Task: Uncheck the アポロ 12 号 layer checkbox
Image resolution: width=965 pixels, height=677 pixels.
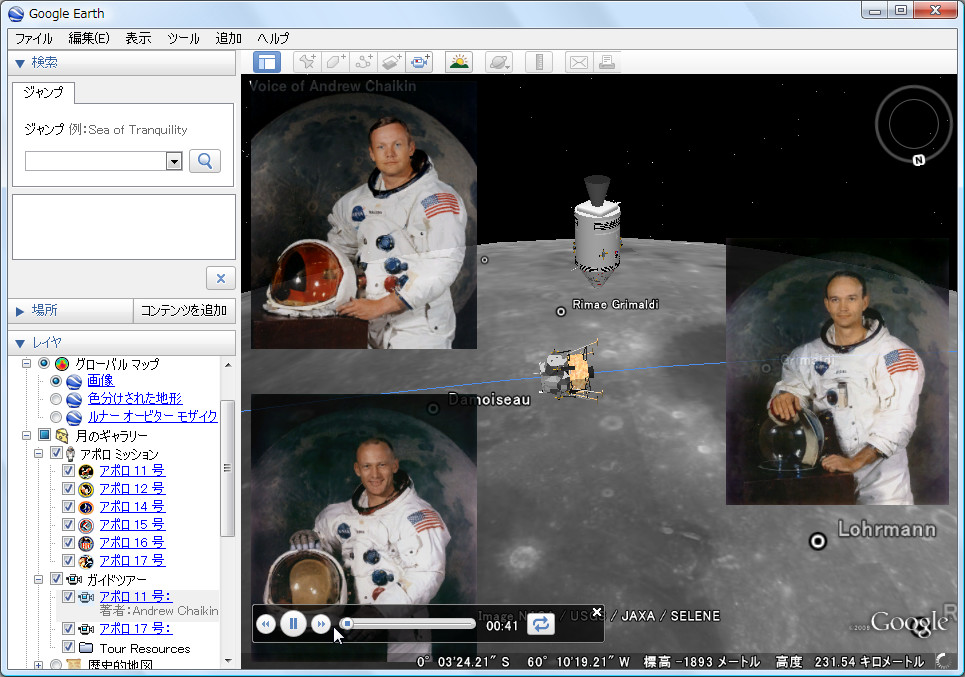Action: pyautogui.click(x=68, y=489)
